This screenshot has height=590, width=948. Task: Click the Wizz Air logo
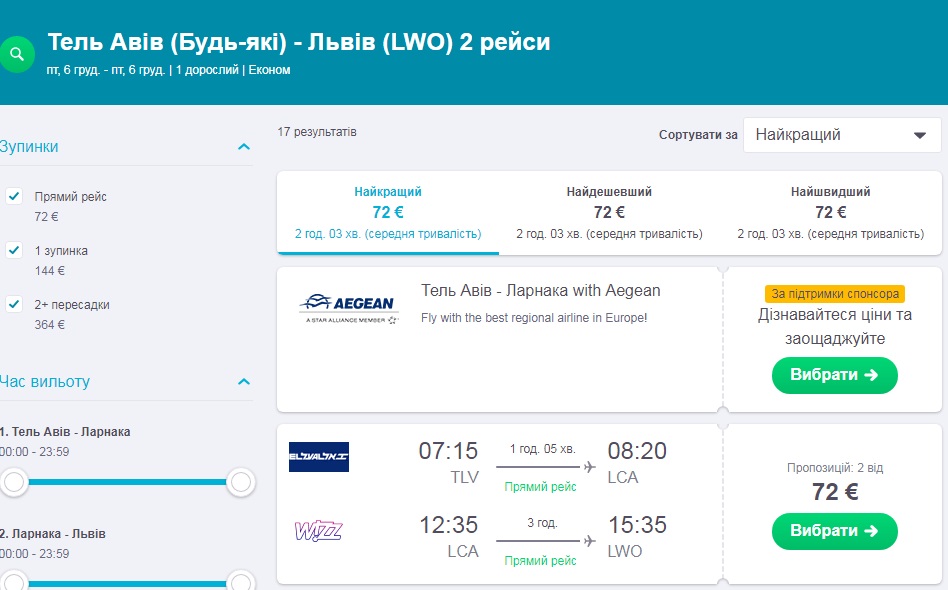[x=319, y=530]
